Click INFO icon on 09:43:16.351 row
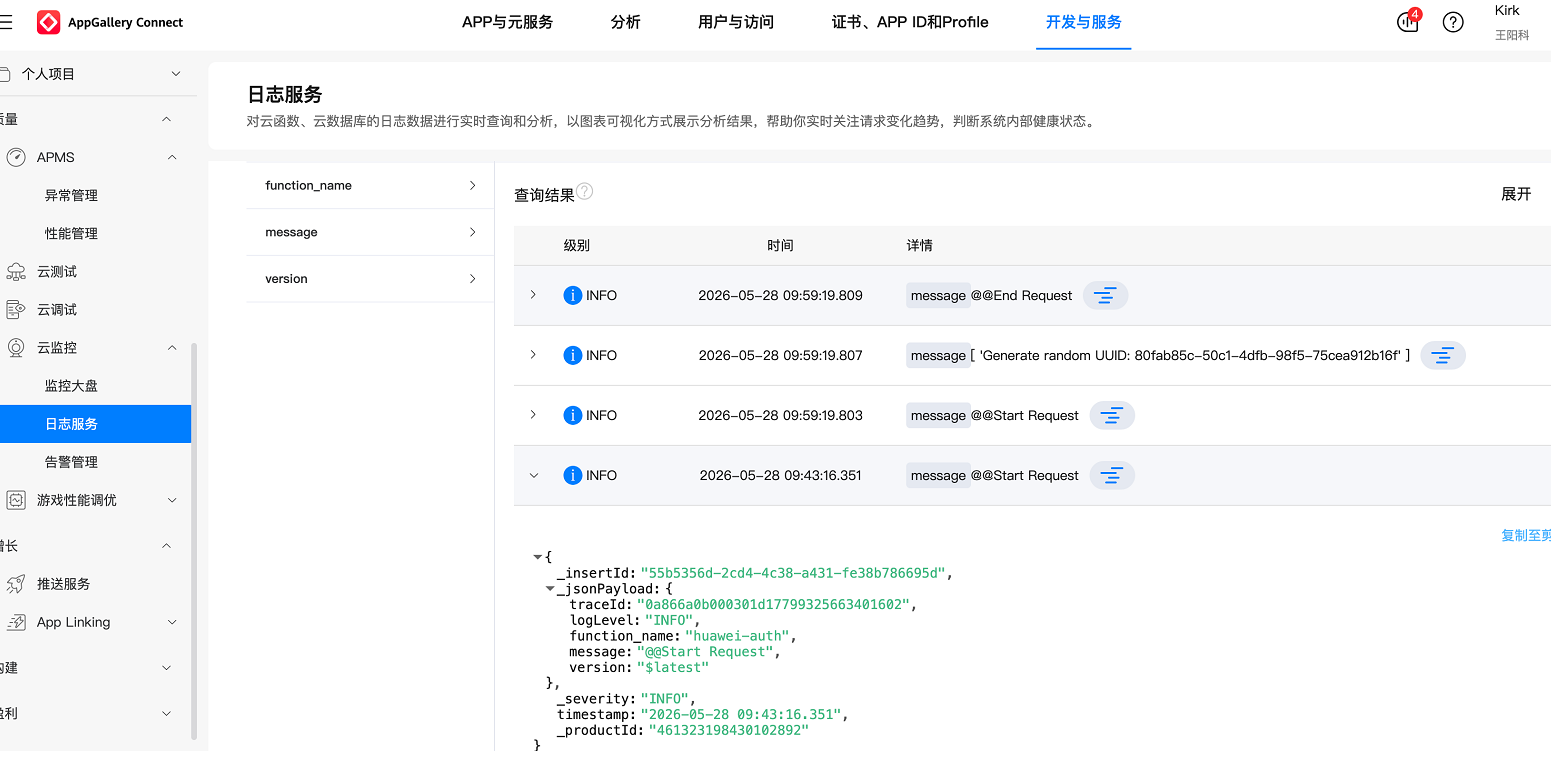Viewport: 1551px width, 762px height. point(572,475)
